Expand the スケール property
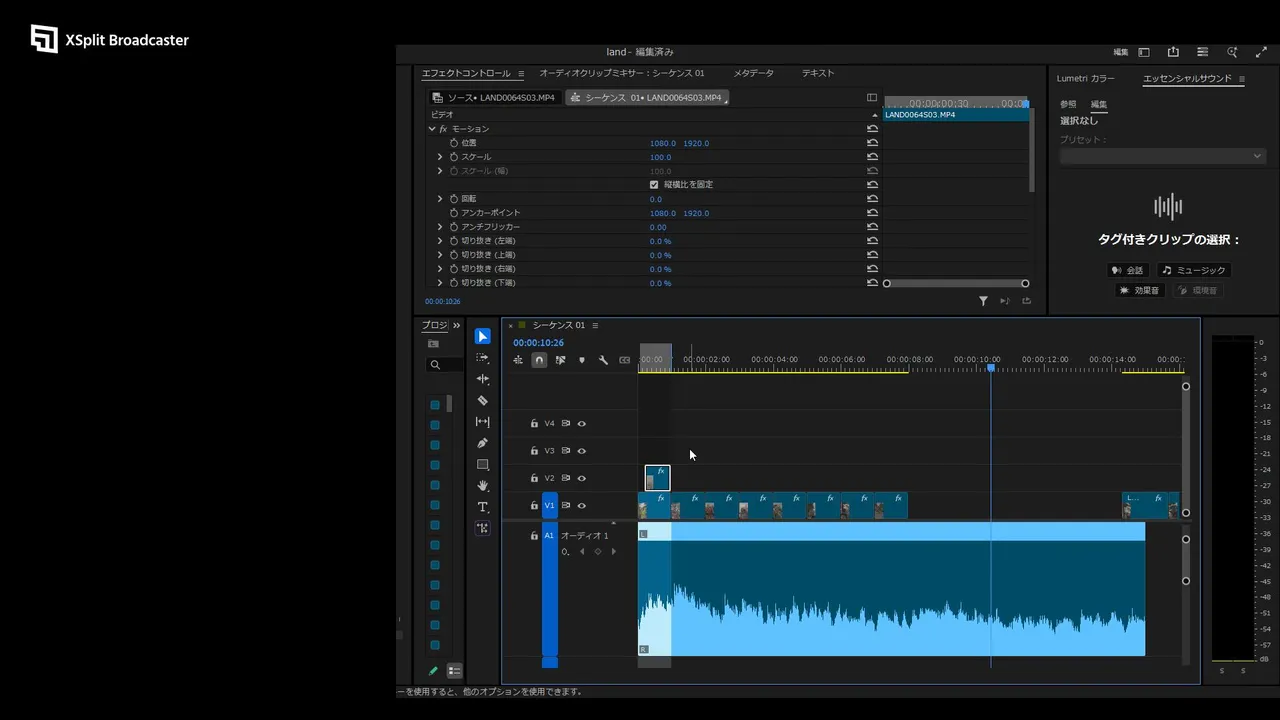1280x720 pixels. pos(440,157)
